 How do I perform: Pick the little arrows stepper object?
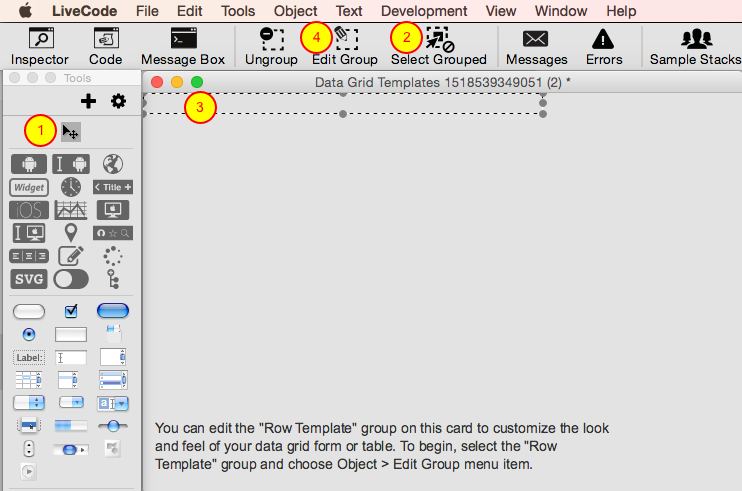29,448
